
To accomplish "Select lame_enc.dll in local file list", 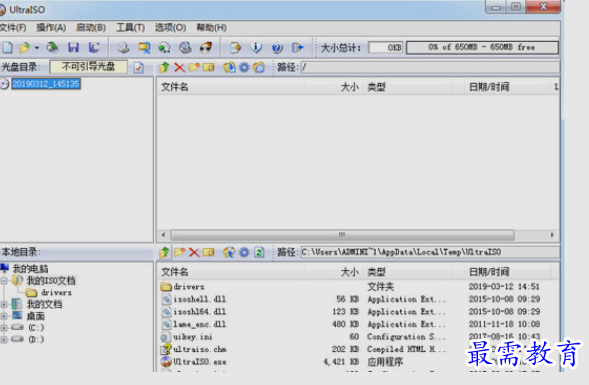I will tap(199, 324).
